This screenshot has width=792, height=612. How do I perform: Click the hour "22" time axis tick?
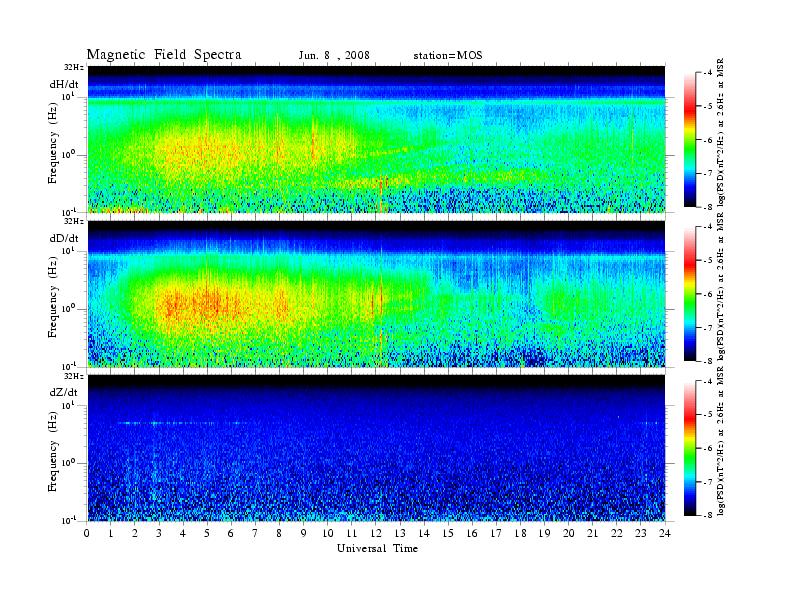(x=617, y=533)
